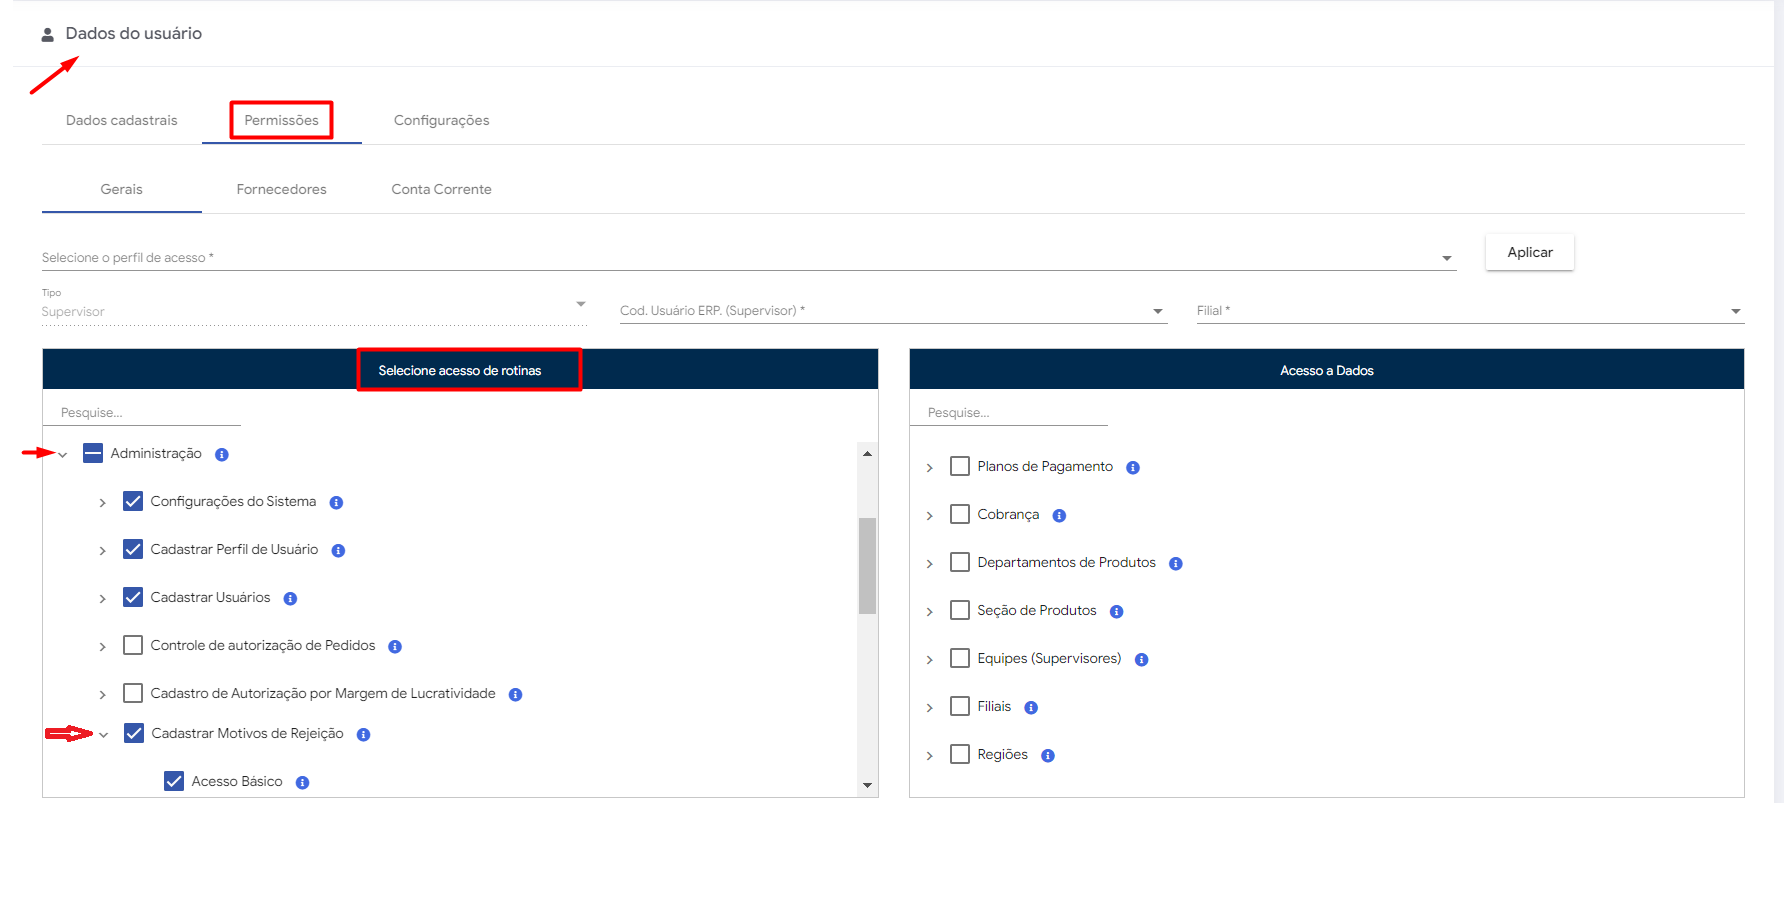This screenshot has width=1785, height=900.
Task: Check the Filiais checkbox
Action: [x=959, y=707]
